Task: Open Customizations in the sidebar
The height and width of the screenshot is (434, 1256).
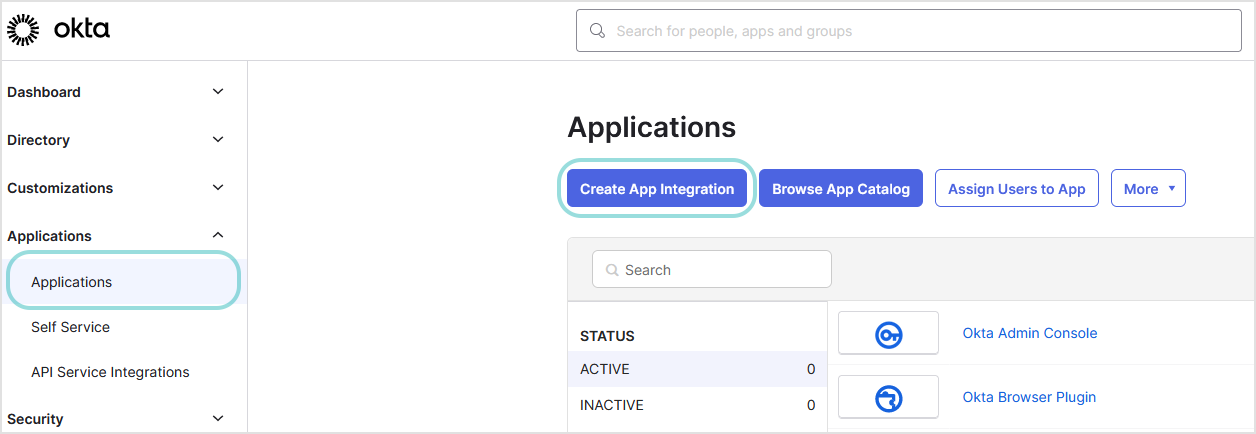Action: 60,188
